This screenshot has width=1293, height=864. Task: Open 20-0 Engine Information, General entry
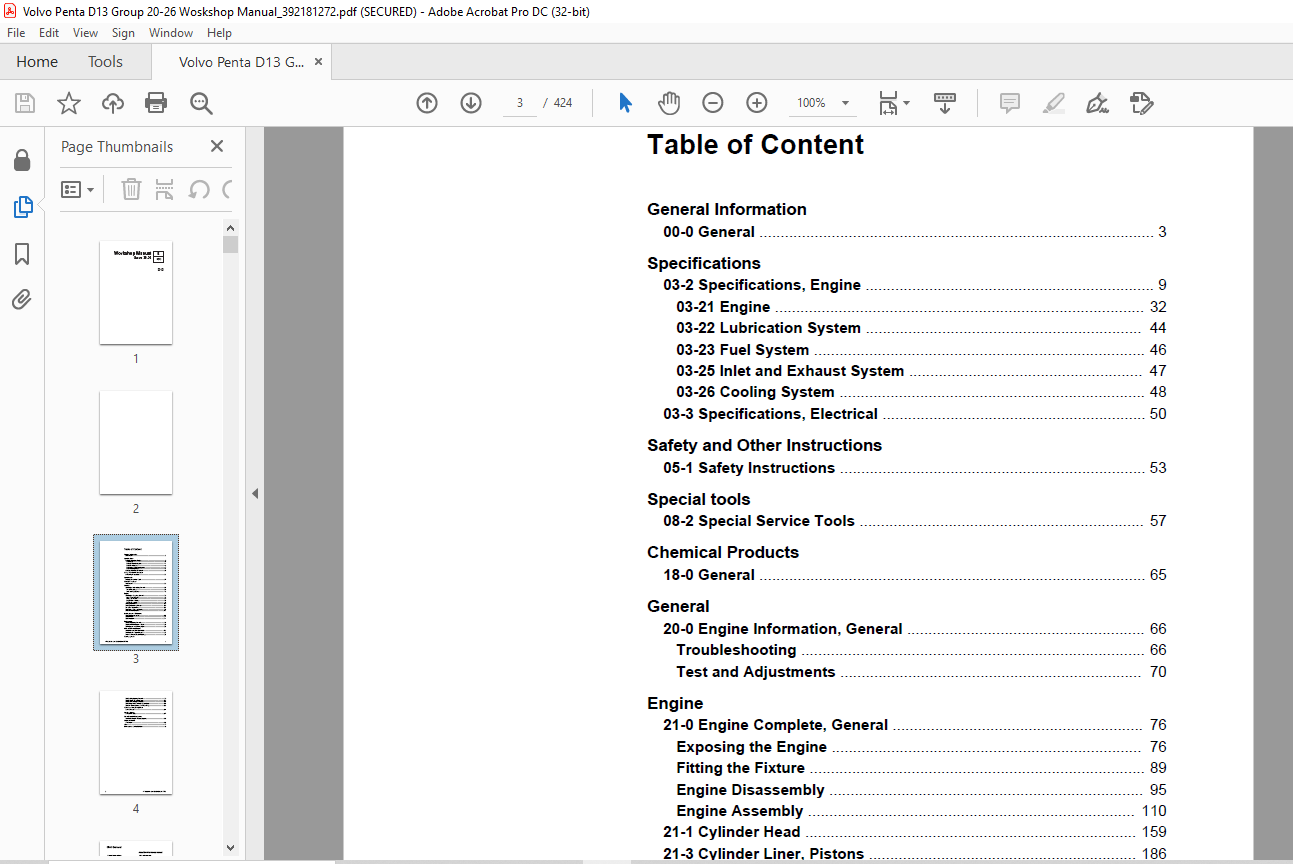point(915,629)
